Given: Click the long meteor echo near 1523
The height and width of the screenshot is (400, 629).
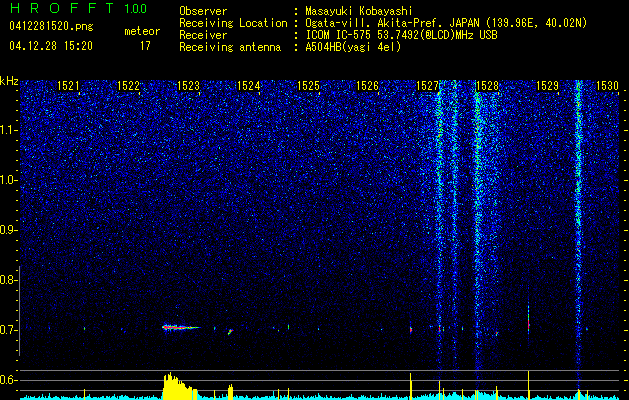Looking at the screenshot, I should 181,327.
